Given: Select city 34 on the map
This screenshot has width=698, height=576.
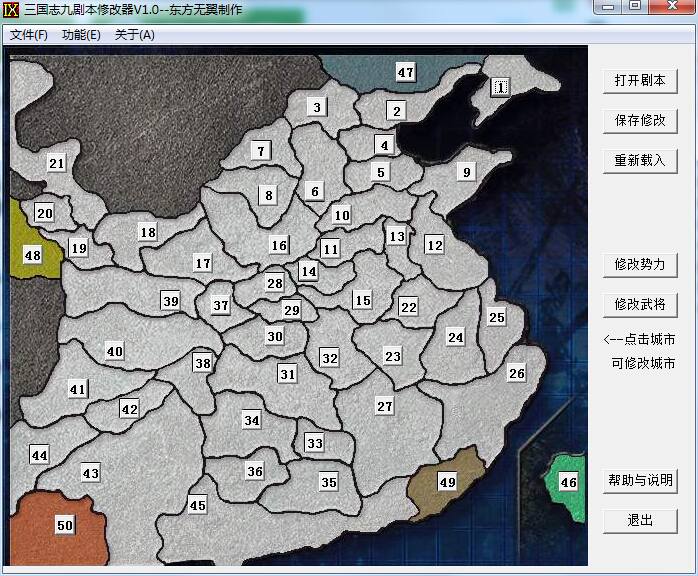Looking at the screenshot, I should [x=252, y=420].
